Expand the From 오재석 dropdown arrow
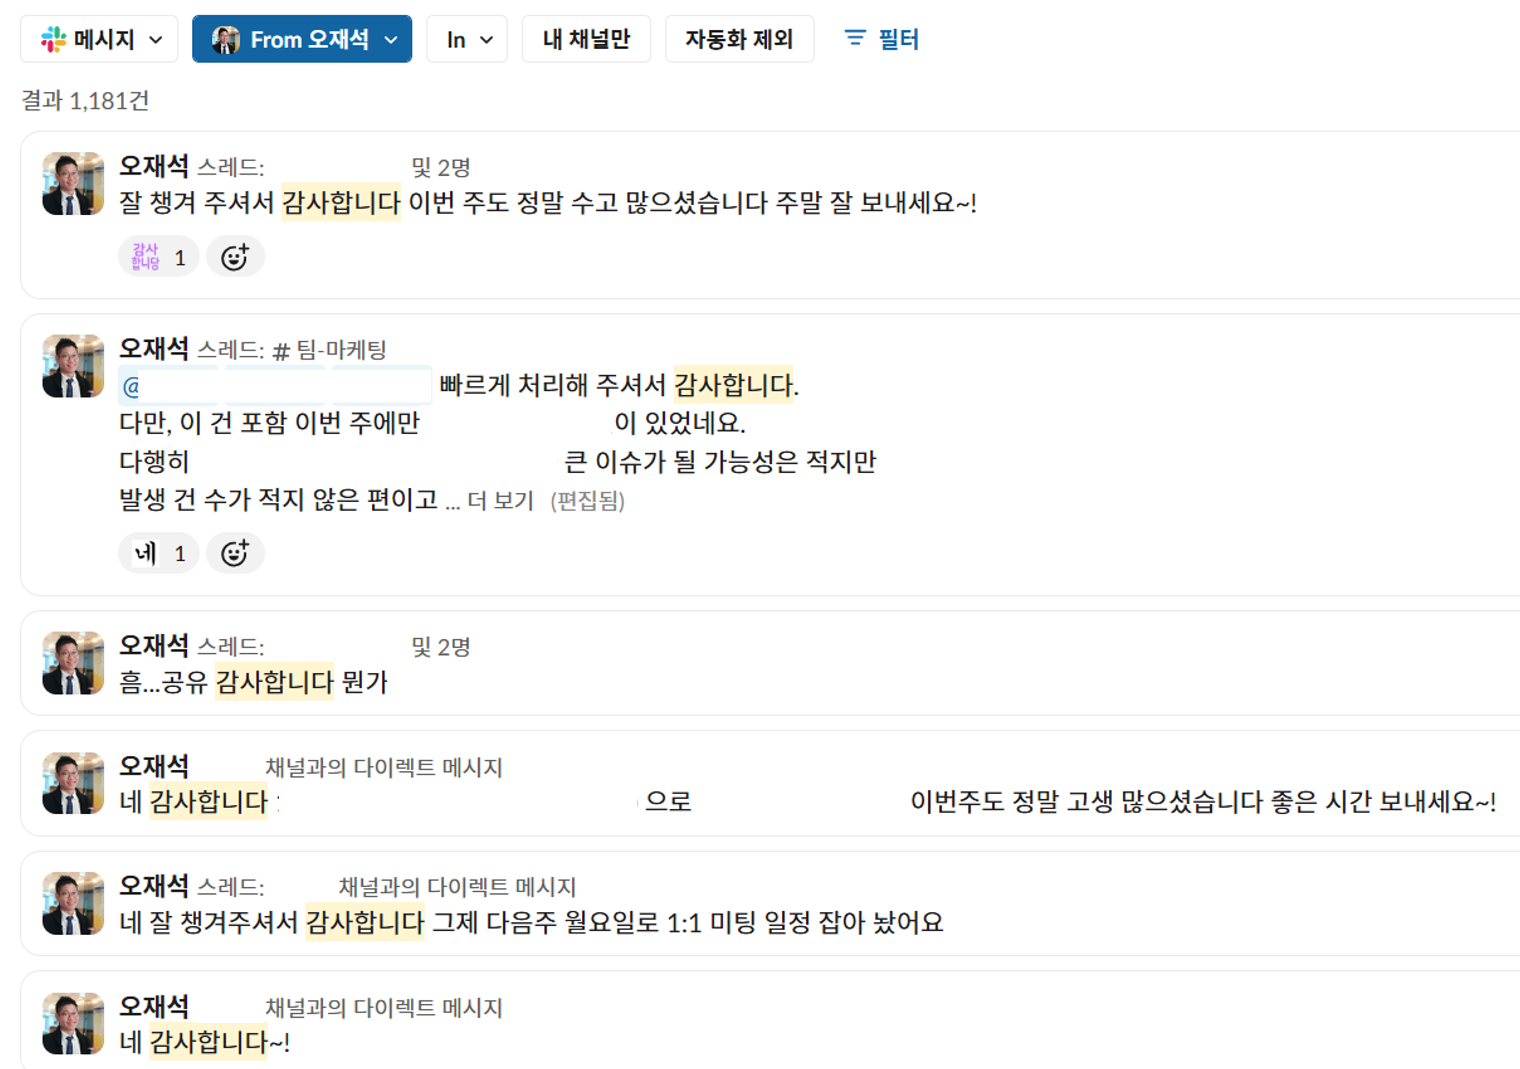Image resolution: width=1520 pixels, height=1069 pixels. (391, 40)
